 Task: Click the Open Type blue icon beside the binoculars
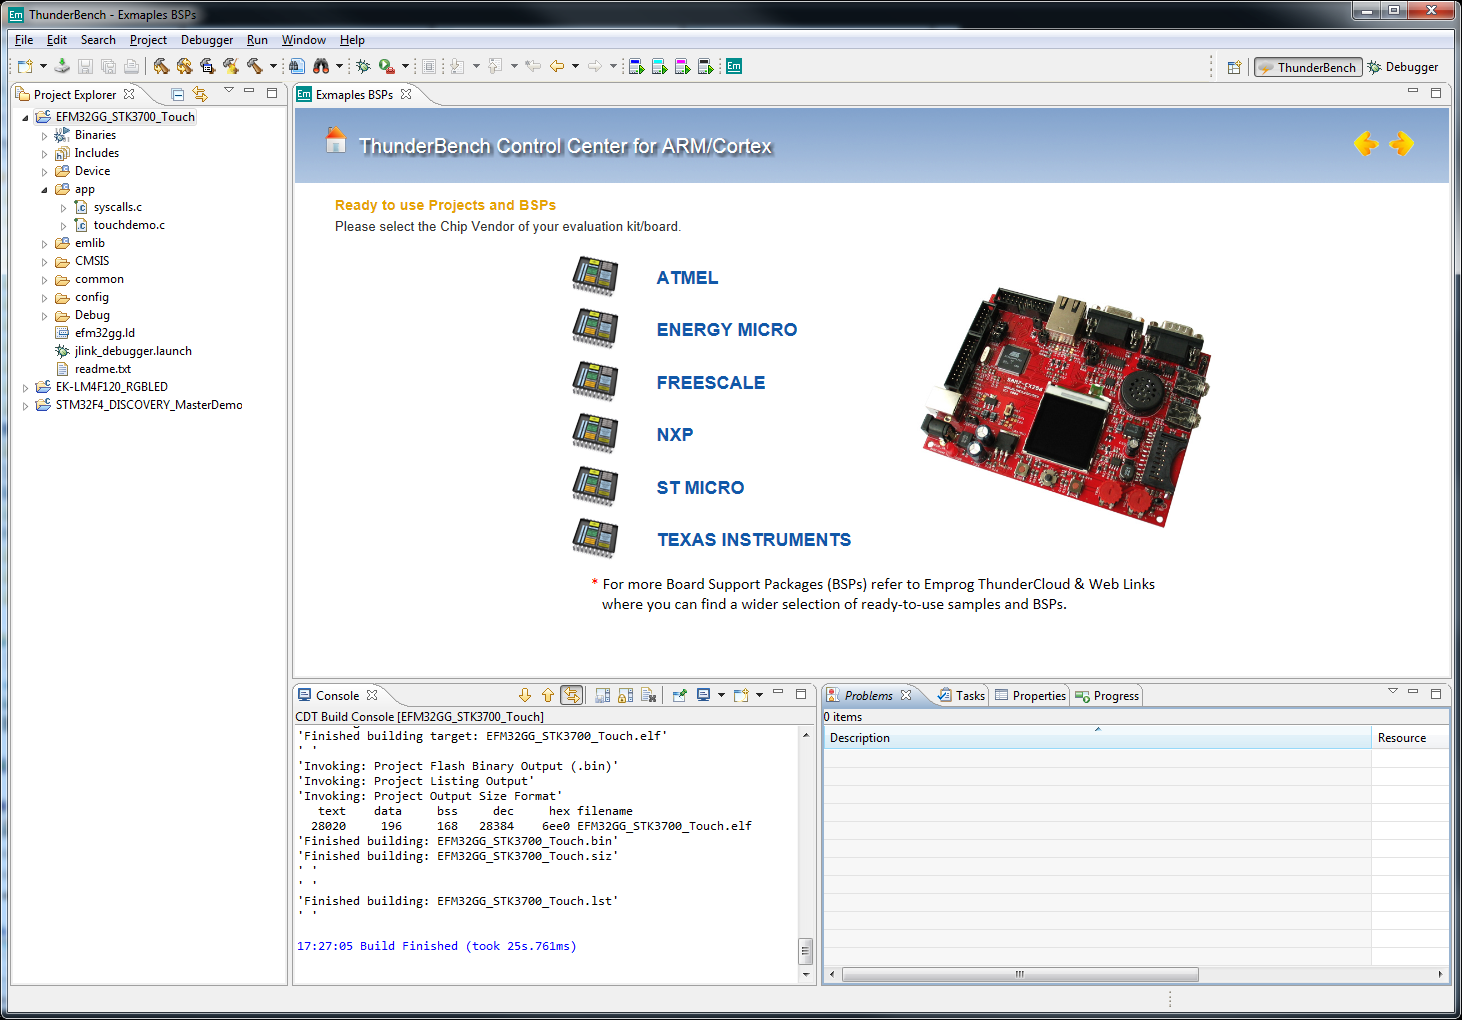(297, 66)
